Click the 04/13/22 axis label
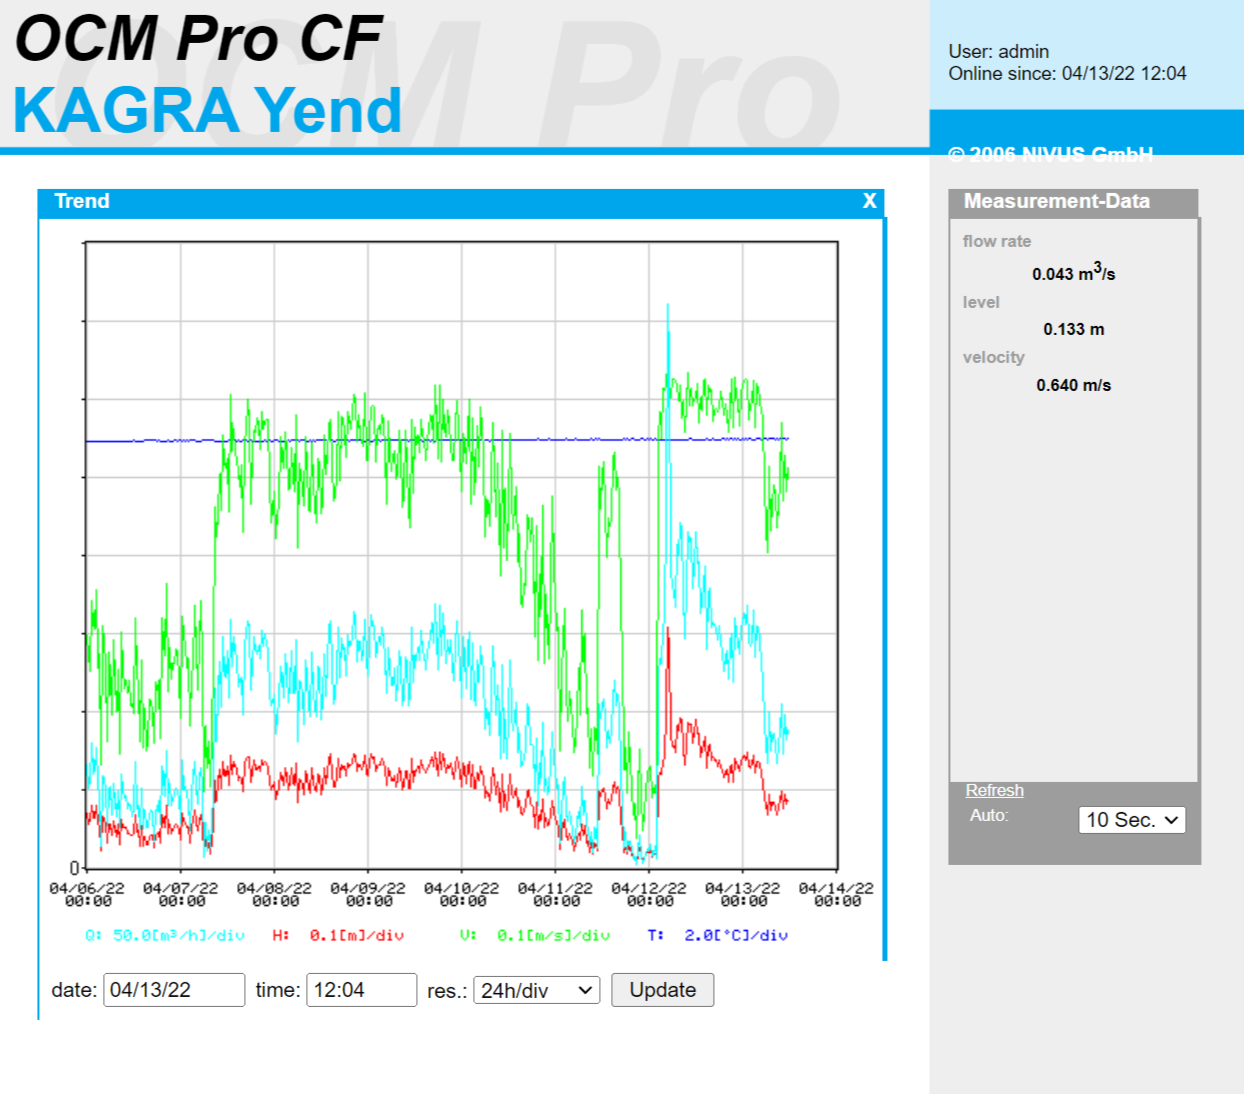 (742, 894)
